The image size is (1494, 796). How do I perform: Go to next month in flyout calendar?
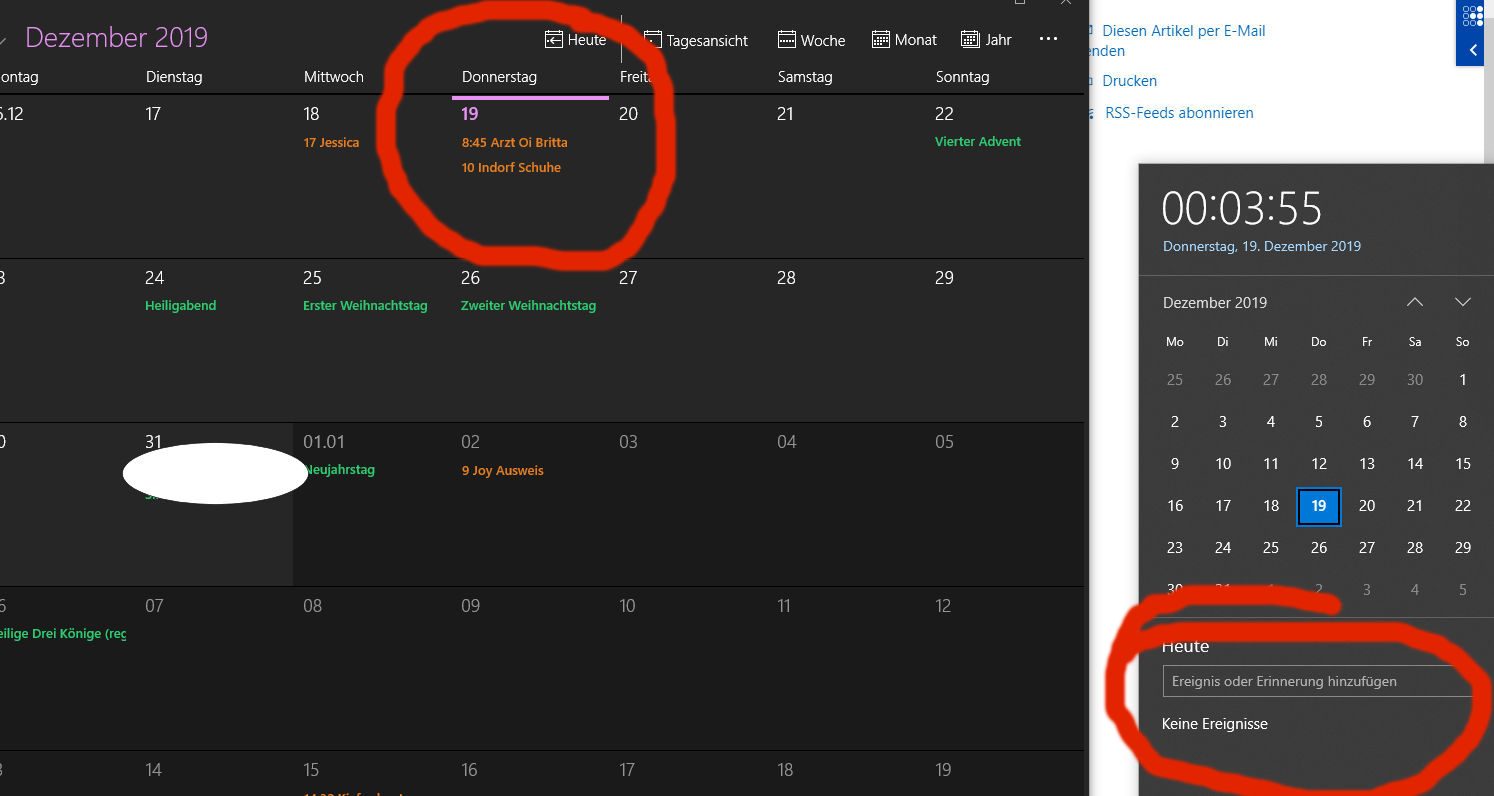point(1462,302)
